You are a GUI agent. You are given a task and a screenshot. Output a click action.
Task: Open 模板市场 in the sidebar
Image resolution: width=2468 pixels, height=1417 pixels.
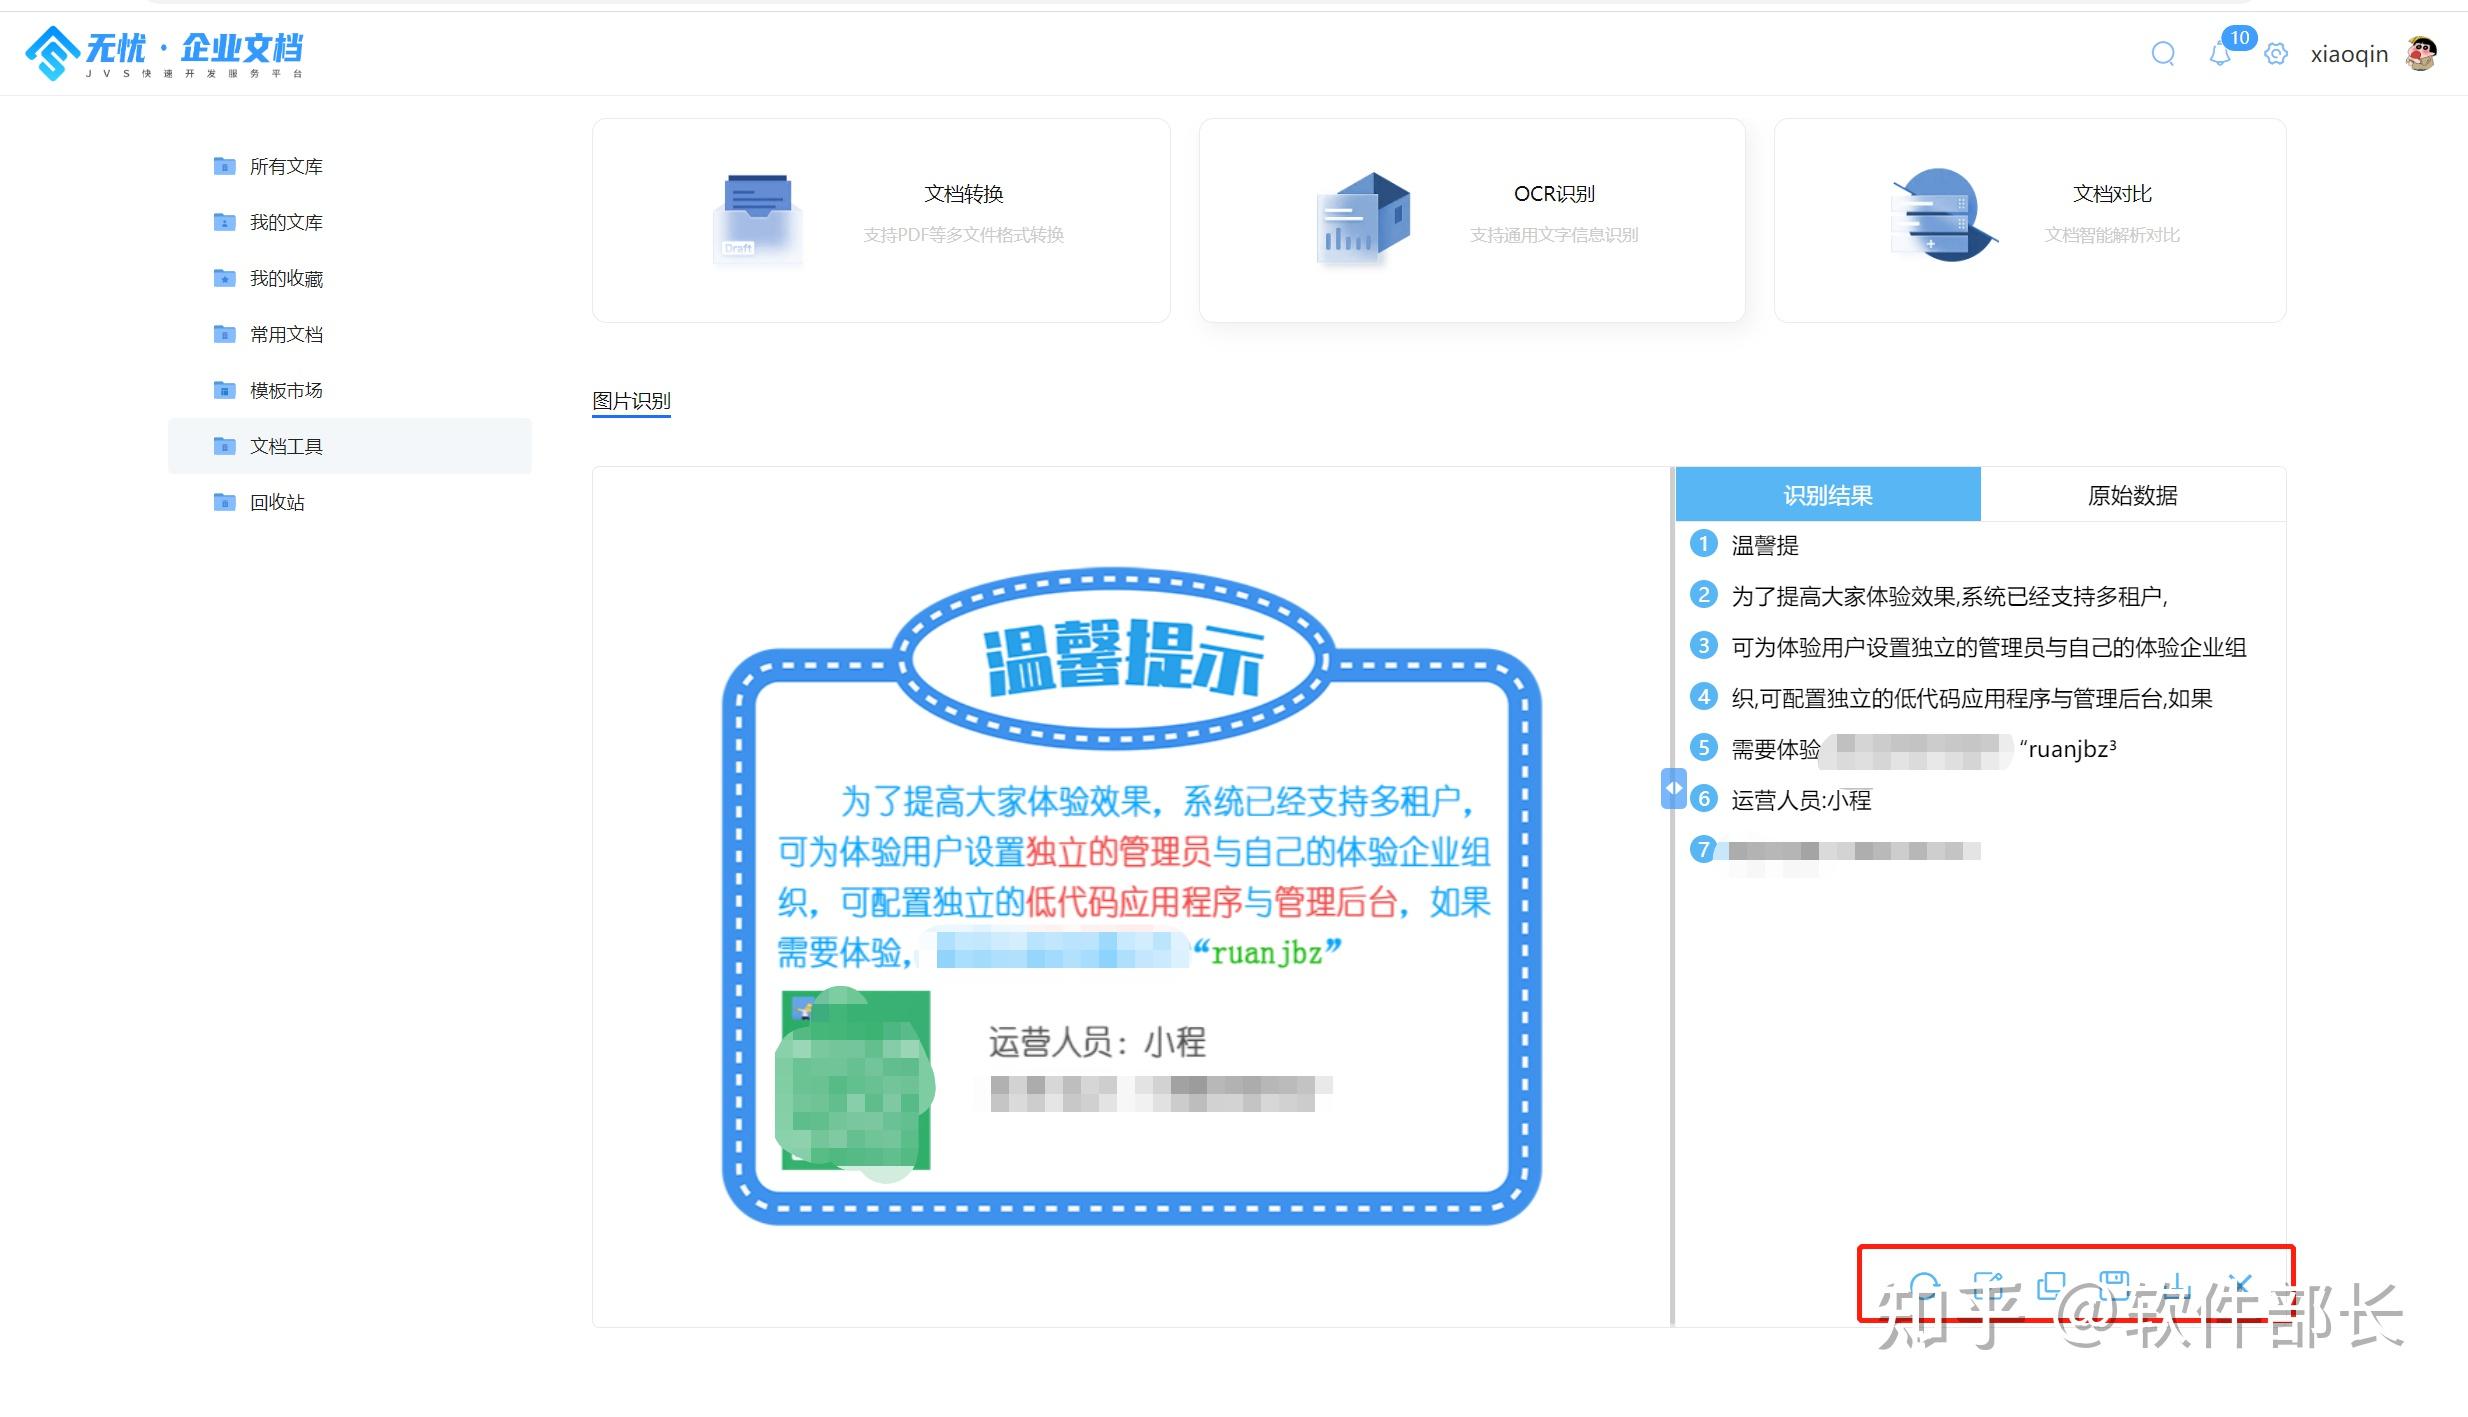coord(350,390)
